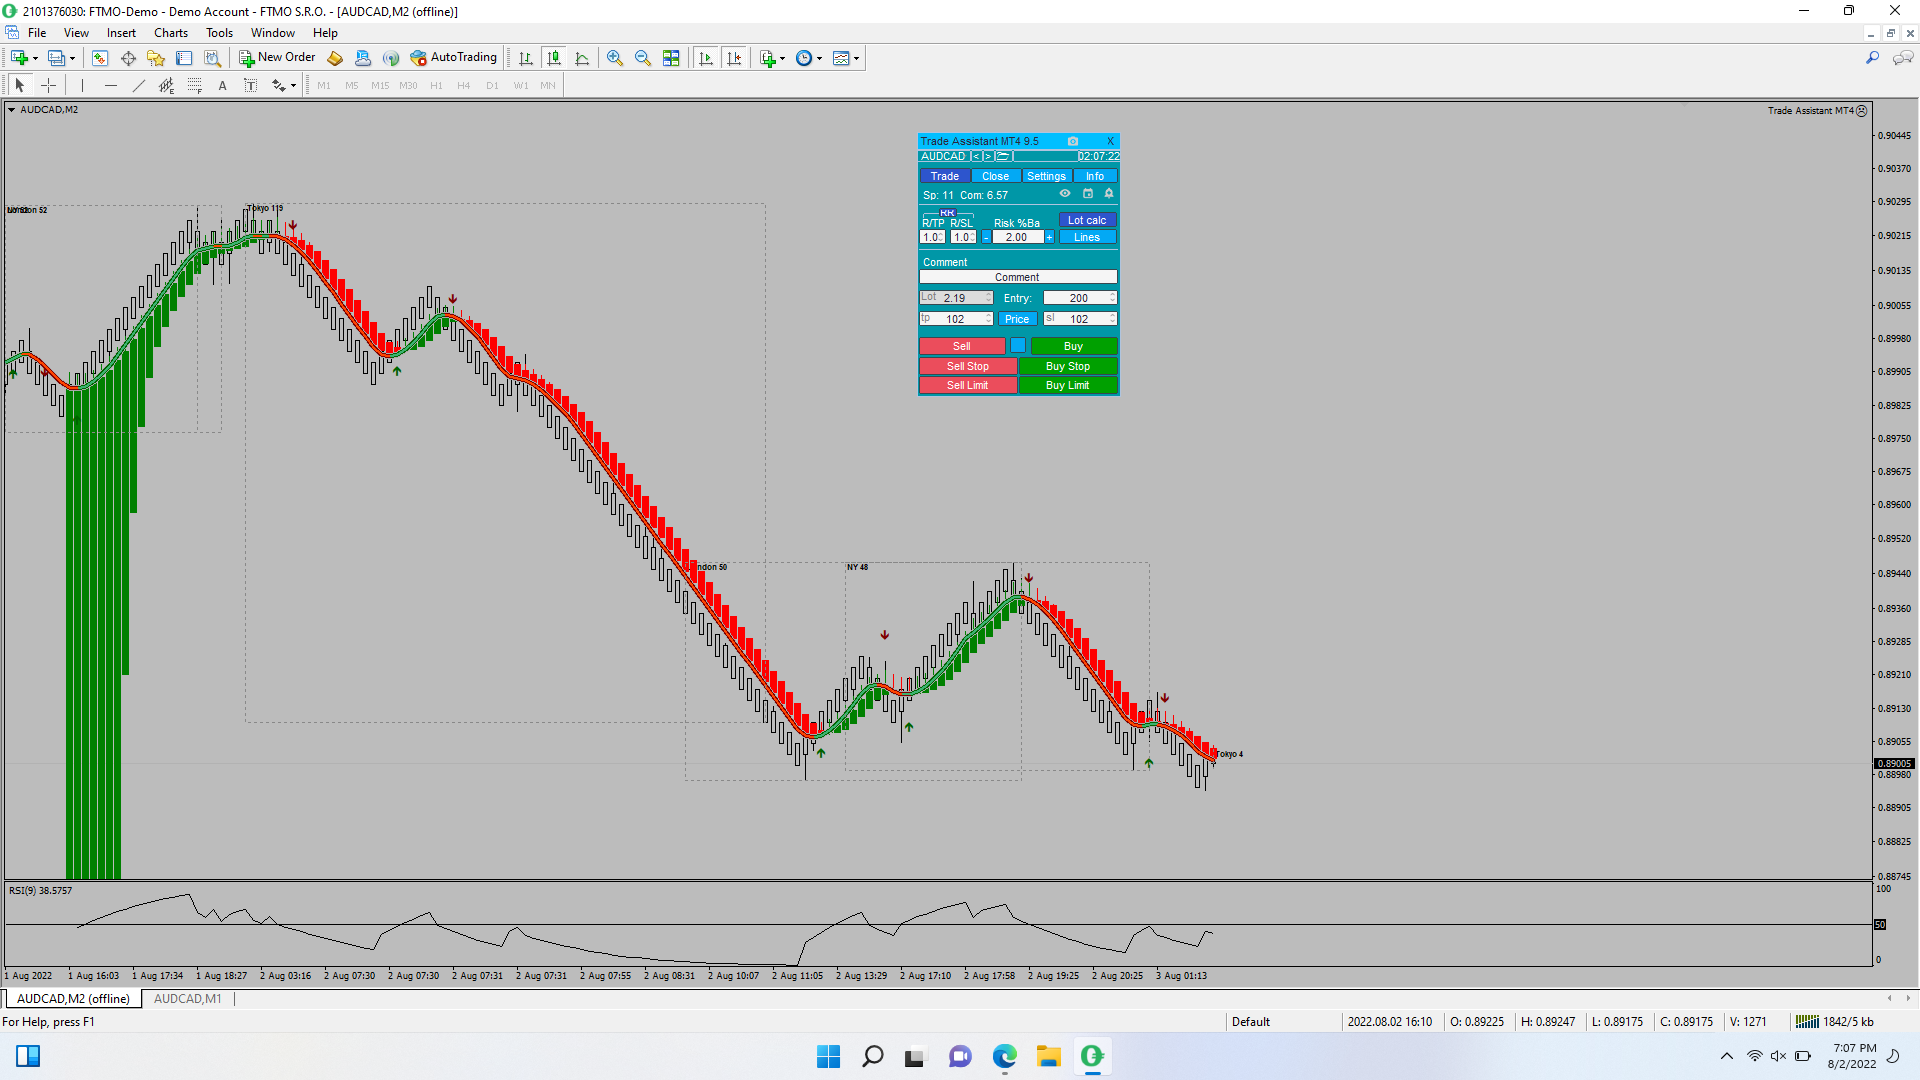Expand the arrows objects dropdown

[293, 86]
